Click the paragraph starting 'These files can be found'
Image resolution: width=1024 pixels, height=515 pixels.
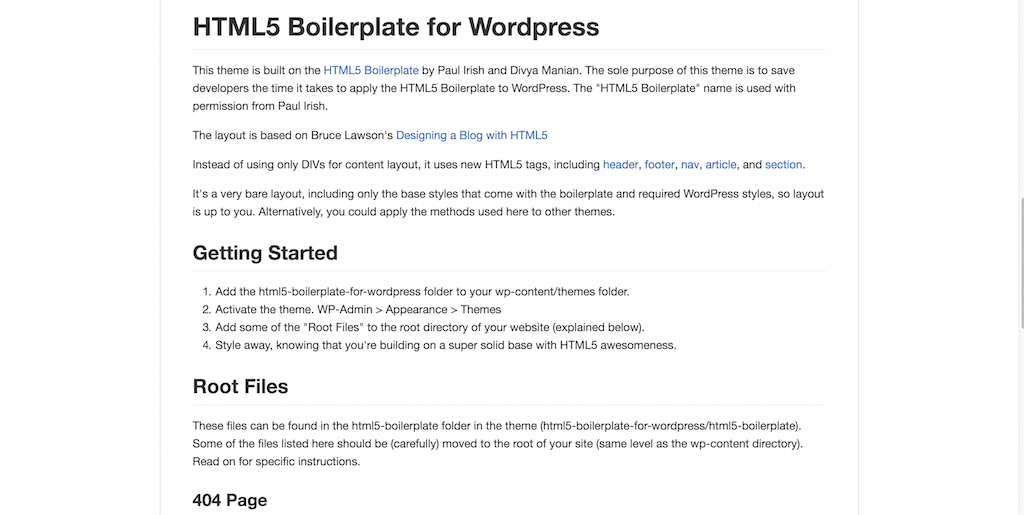tap(498, 444)
